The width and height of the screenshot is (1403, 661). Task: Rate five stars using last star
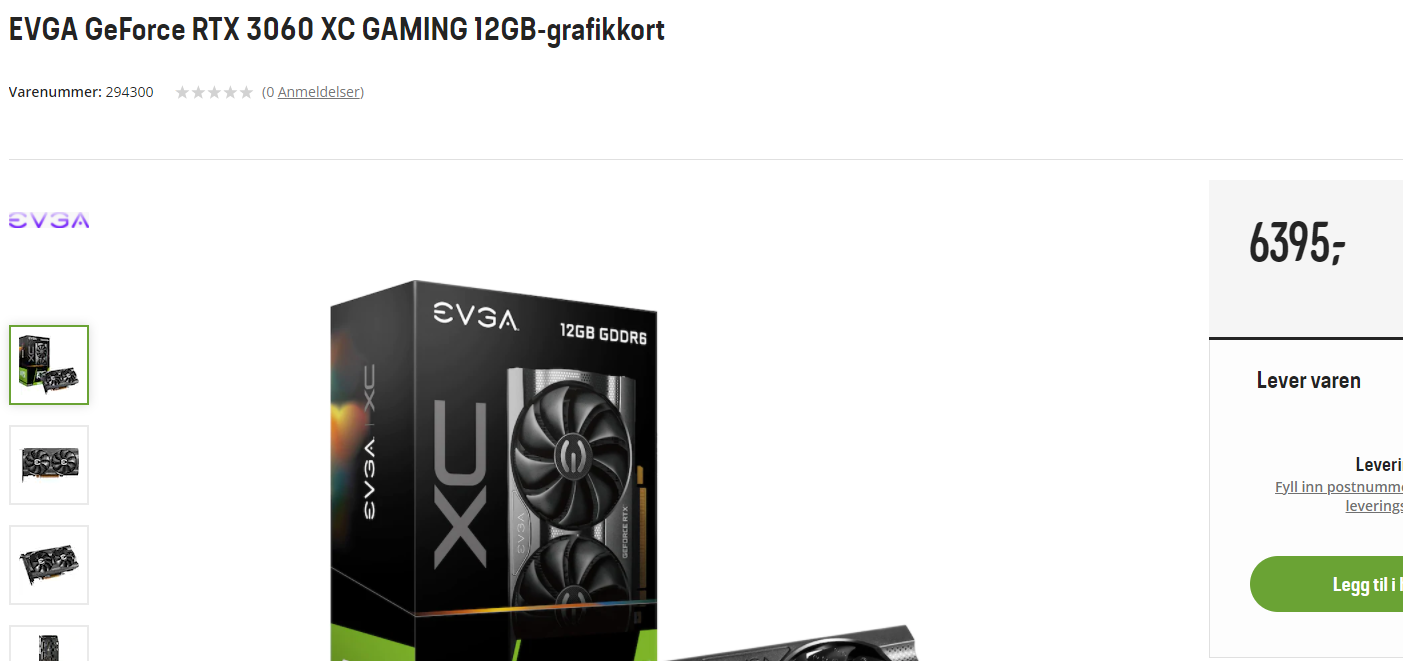pos(246,92)
